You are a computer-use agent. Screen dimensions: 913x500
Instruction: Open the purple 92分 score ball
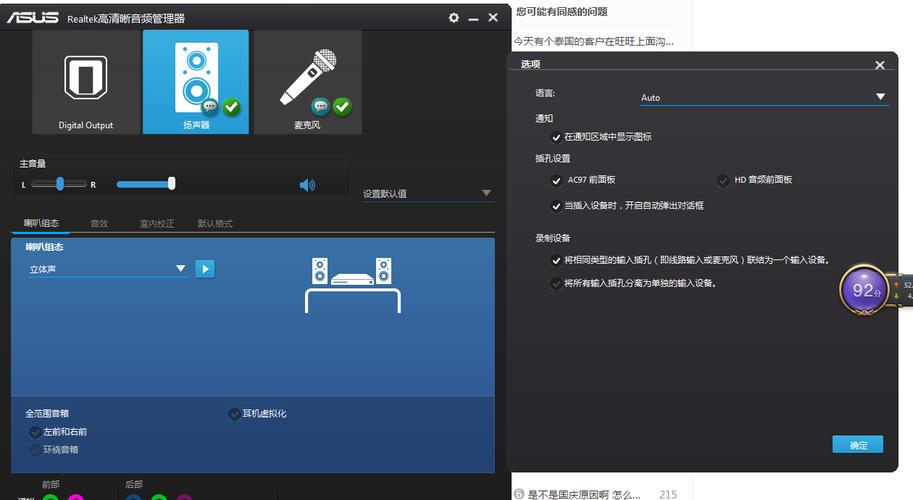864,290
